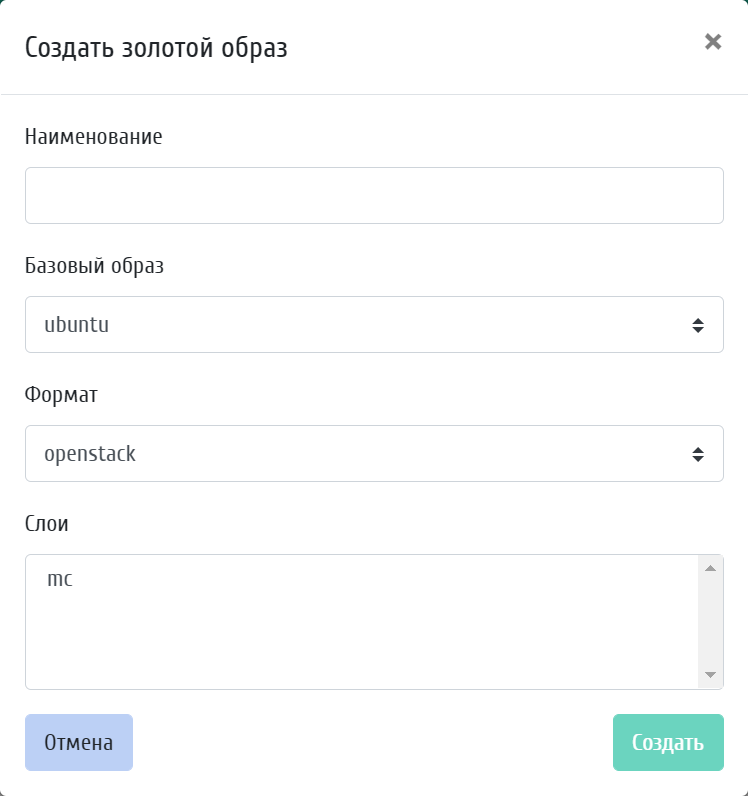The width and height of the screenshot is (748, 796).
Task: Select the mc layer in Слои
Action: (x=60, y=579)
